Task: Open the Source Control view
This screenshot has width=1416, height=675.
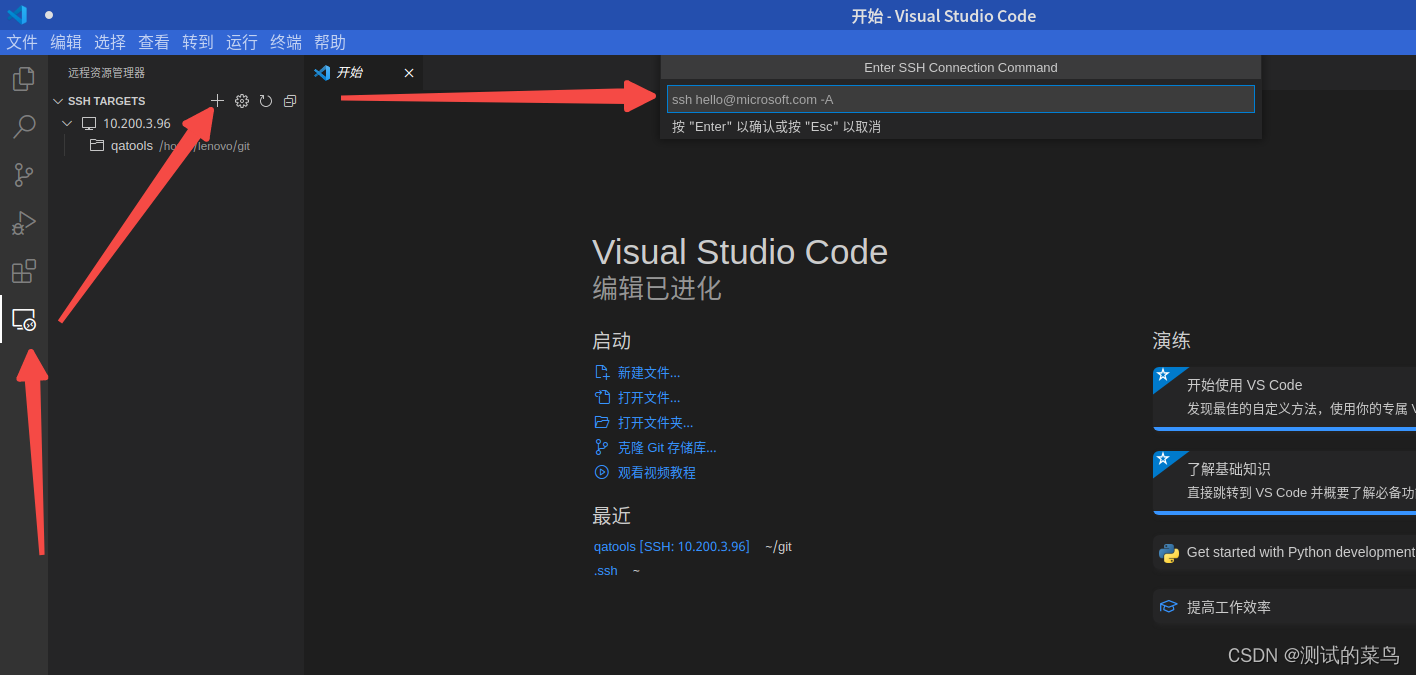Action: coord(23,175)
